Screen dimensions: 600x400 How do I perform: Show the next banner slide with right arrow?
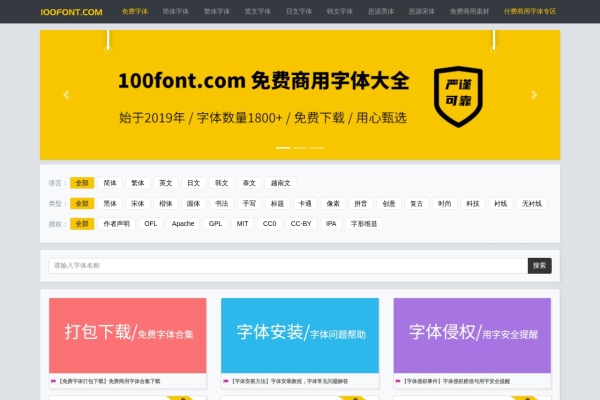click(x=534, y=95)
